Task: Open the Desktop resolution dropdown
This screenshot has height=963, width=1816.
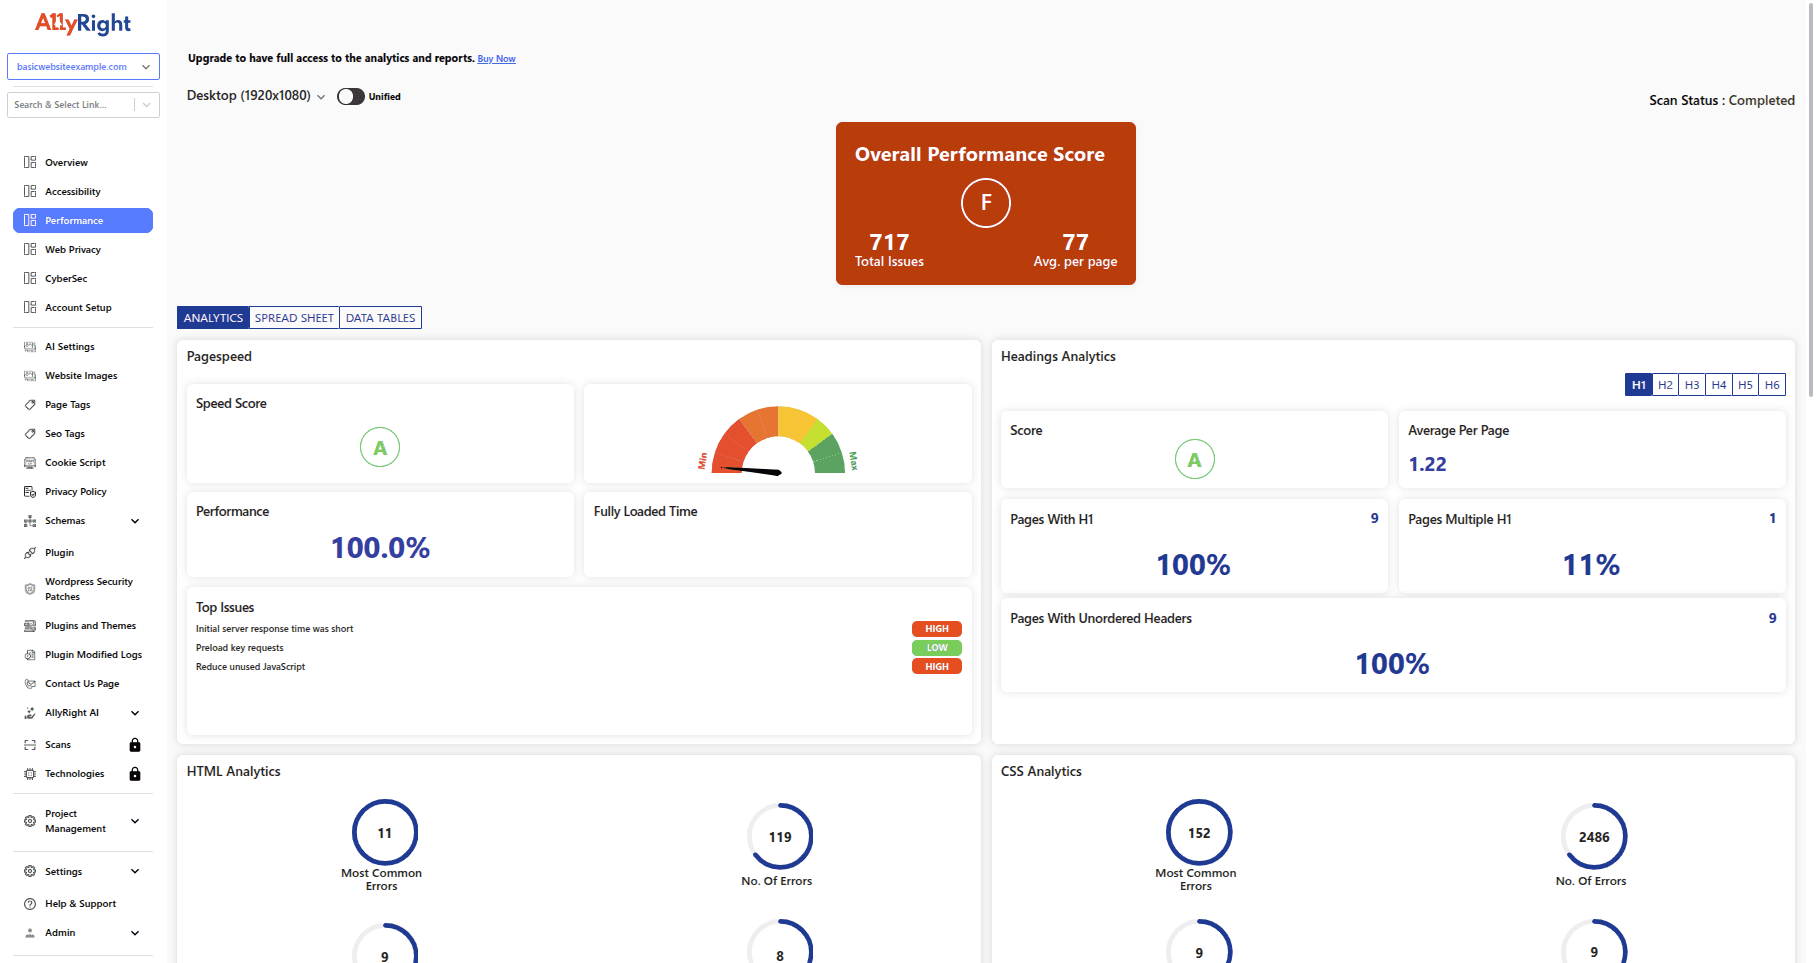Action: [255, 96]
